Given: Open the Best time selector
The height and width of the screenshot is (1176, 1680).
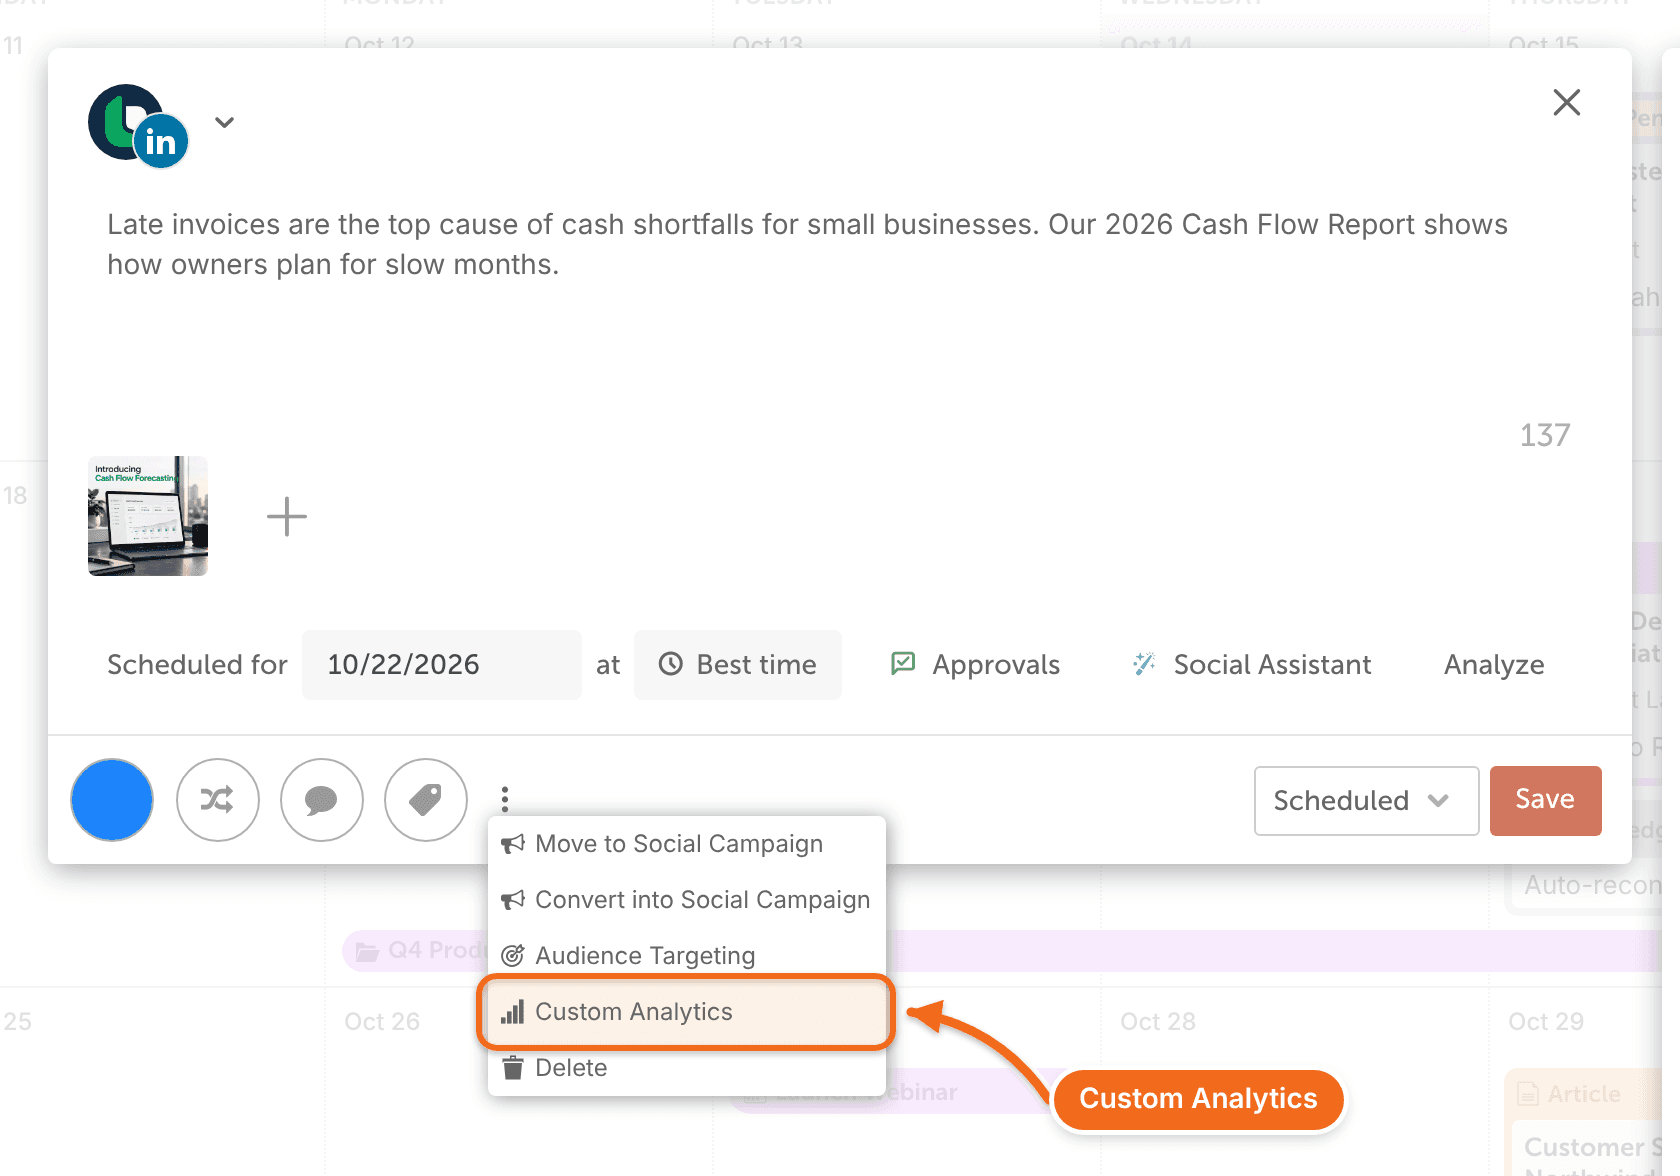Looking at the screenshot, I should coord(738,665).
